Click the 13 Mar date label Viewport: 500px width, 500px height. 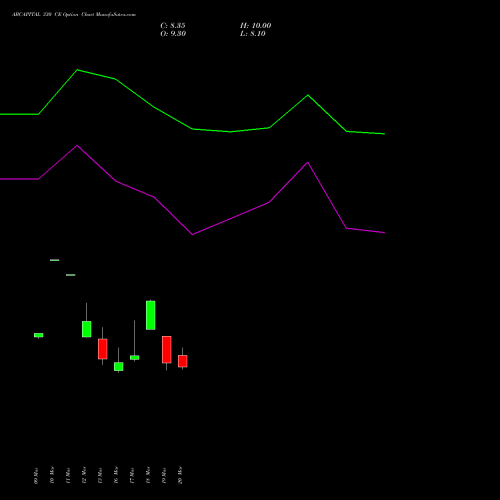coord(100,476)
